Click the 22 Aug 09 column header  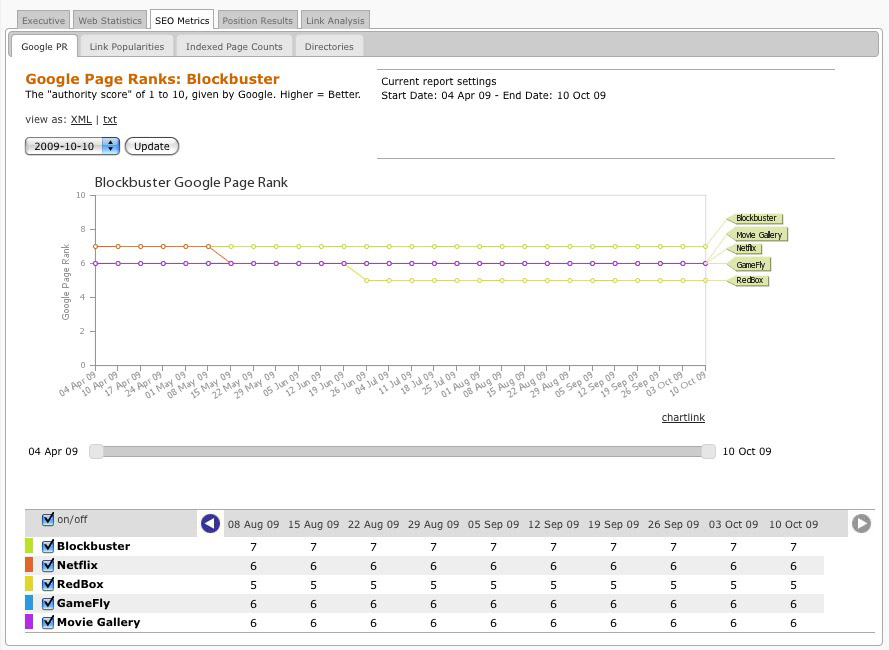click(x=373, y=525)
